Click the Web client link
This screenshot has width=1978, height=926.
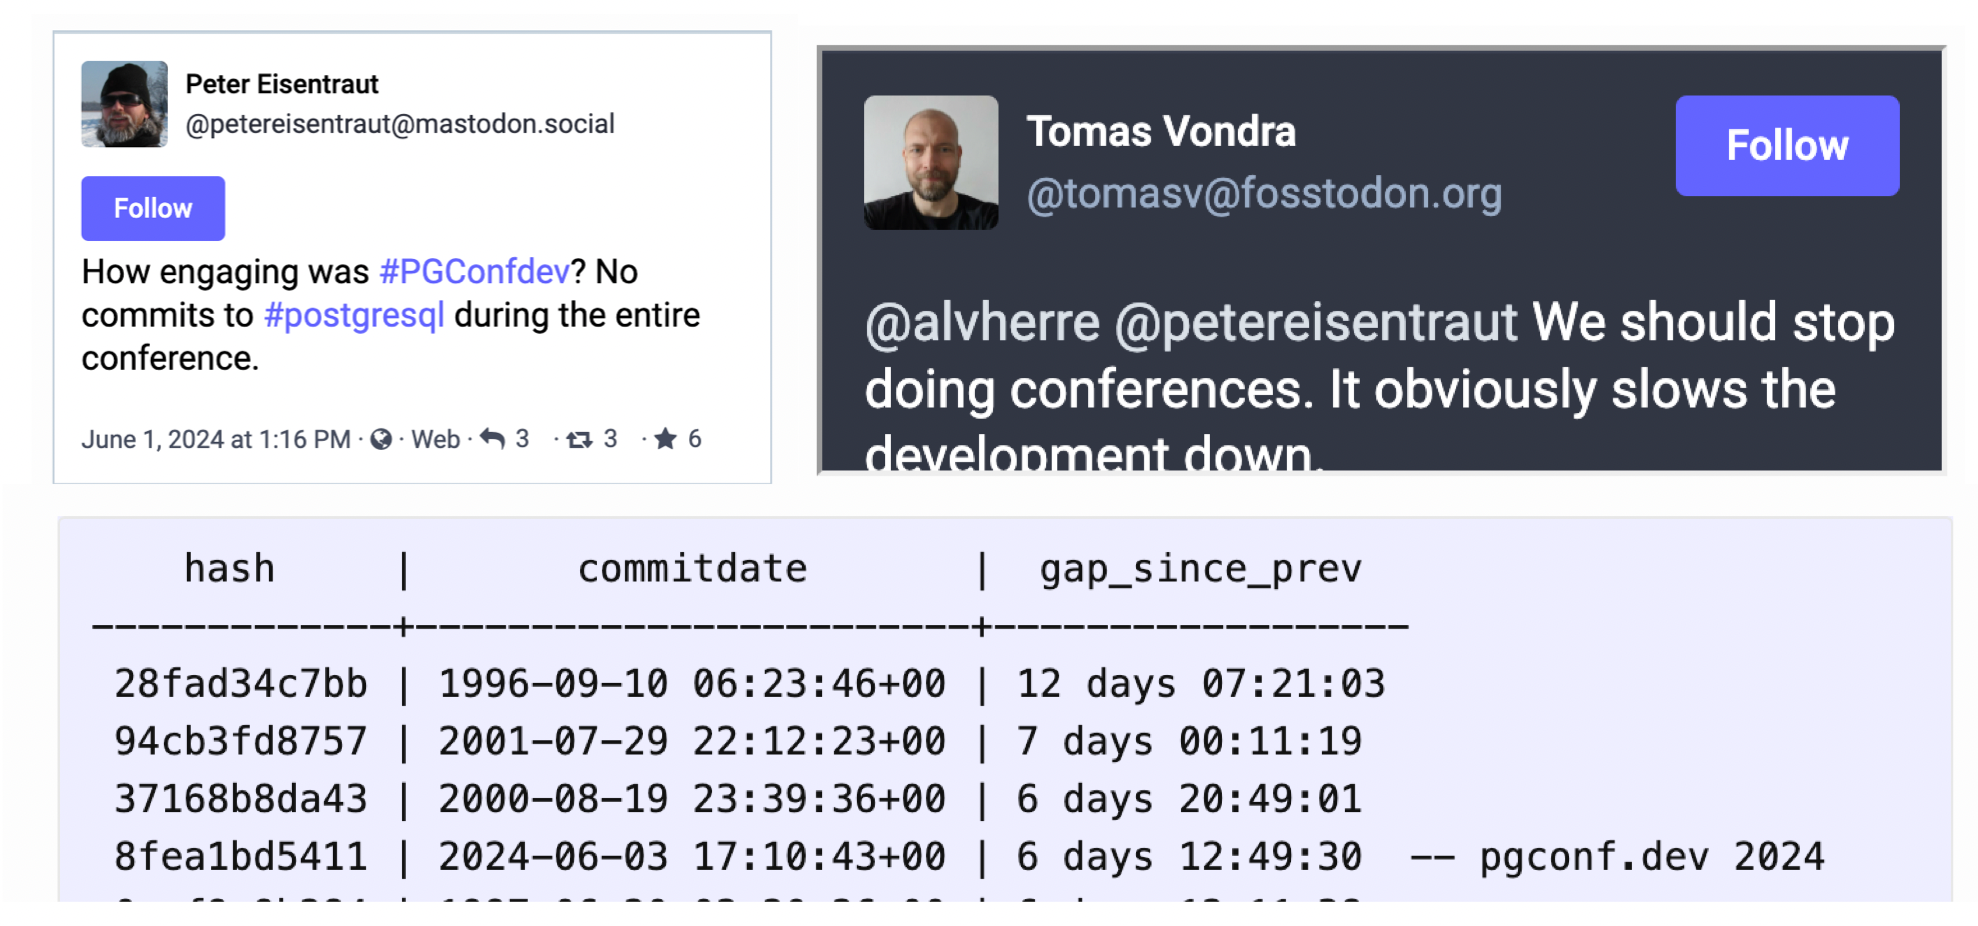click(436, 439)
